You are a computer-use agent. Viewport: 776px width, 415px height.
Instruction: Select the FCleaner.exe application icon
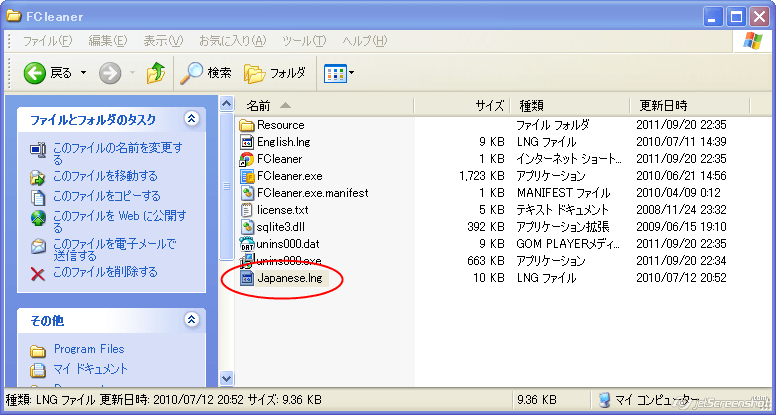(x=247, y=176)
